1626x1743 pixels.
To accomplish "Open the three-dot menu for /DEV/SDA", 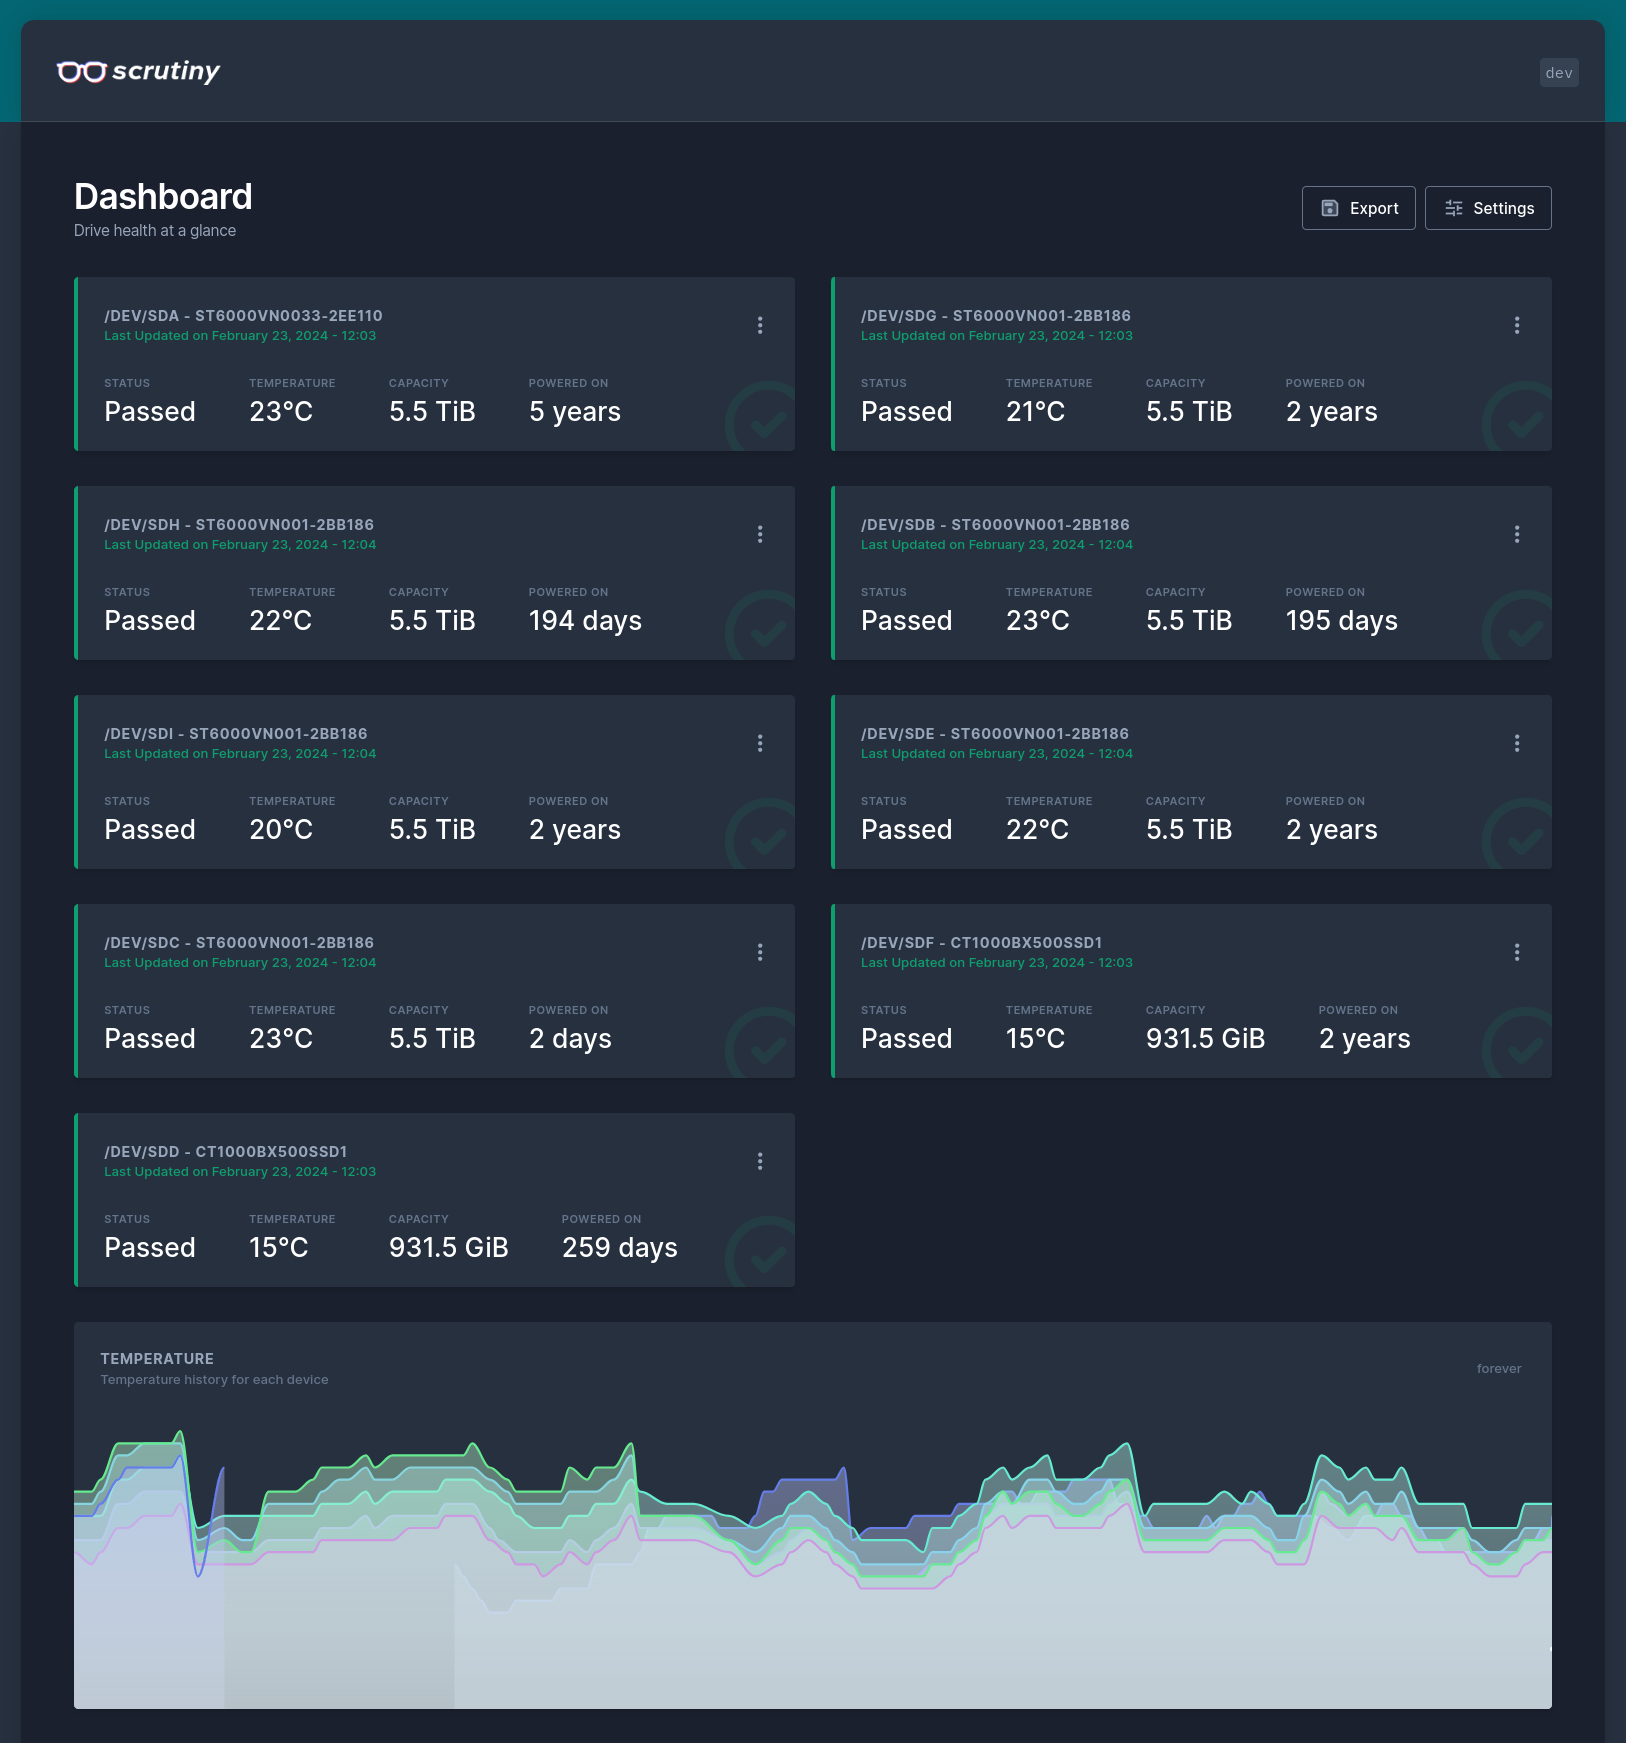I will [760, 325].
